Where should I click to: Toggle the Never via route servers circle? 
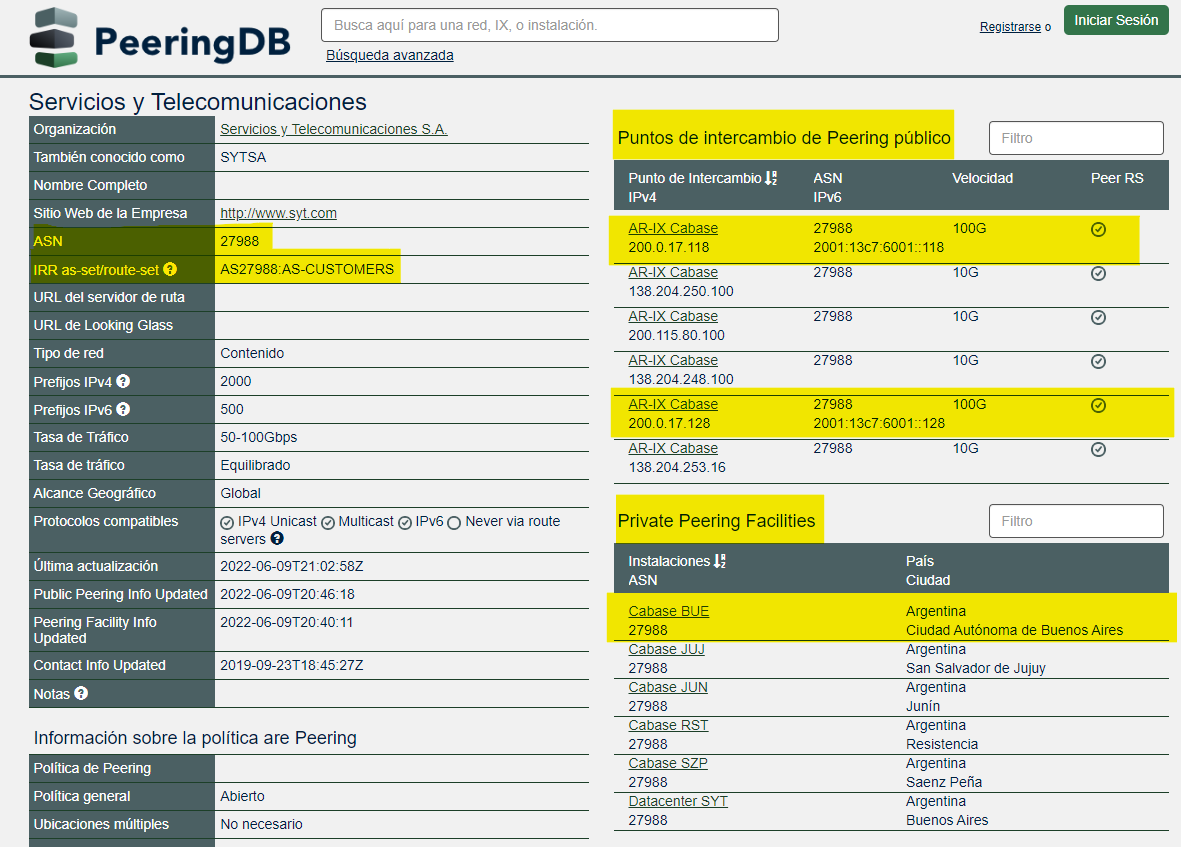point(454,522)
